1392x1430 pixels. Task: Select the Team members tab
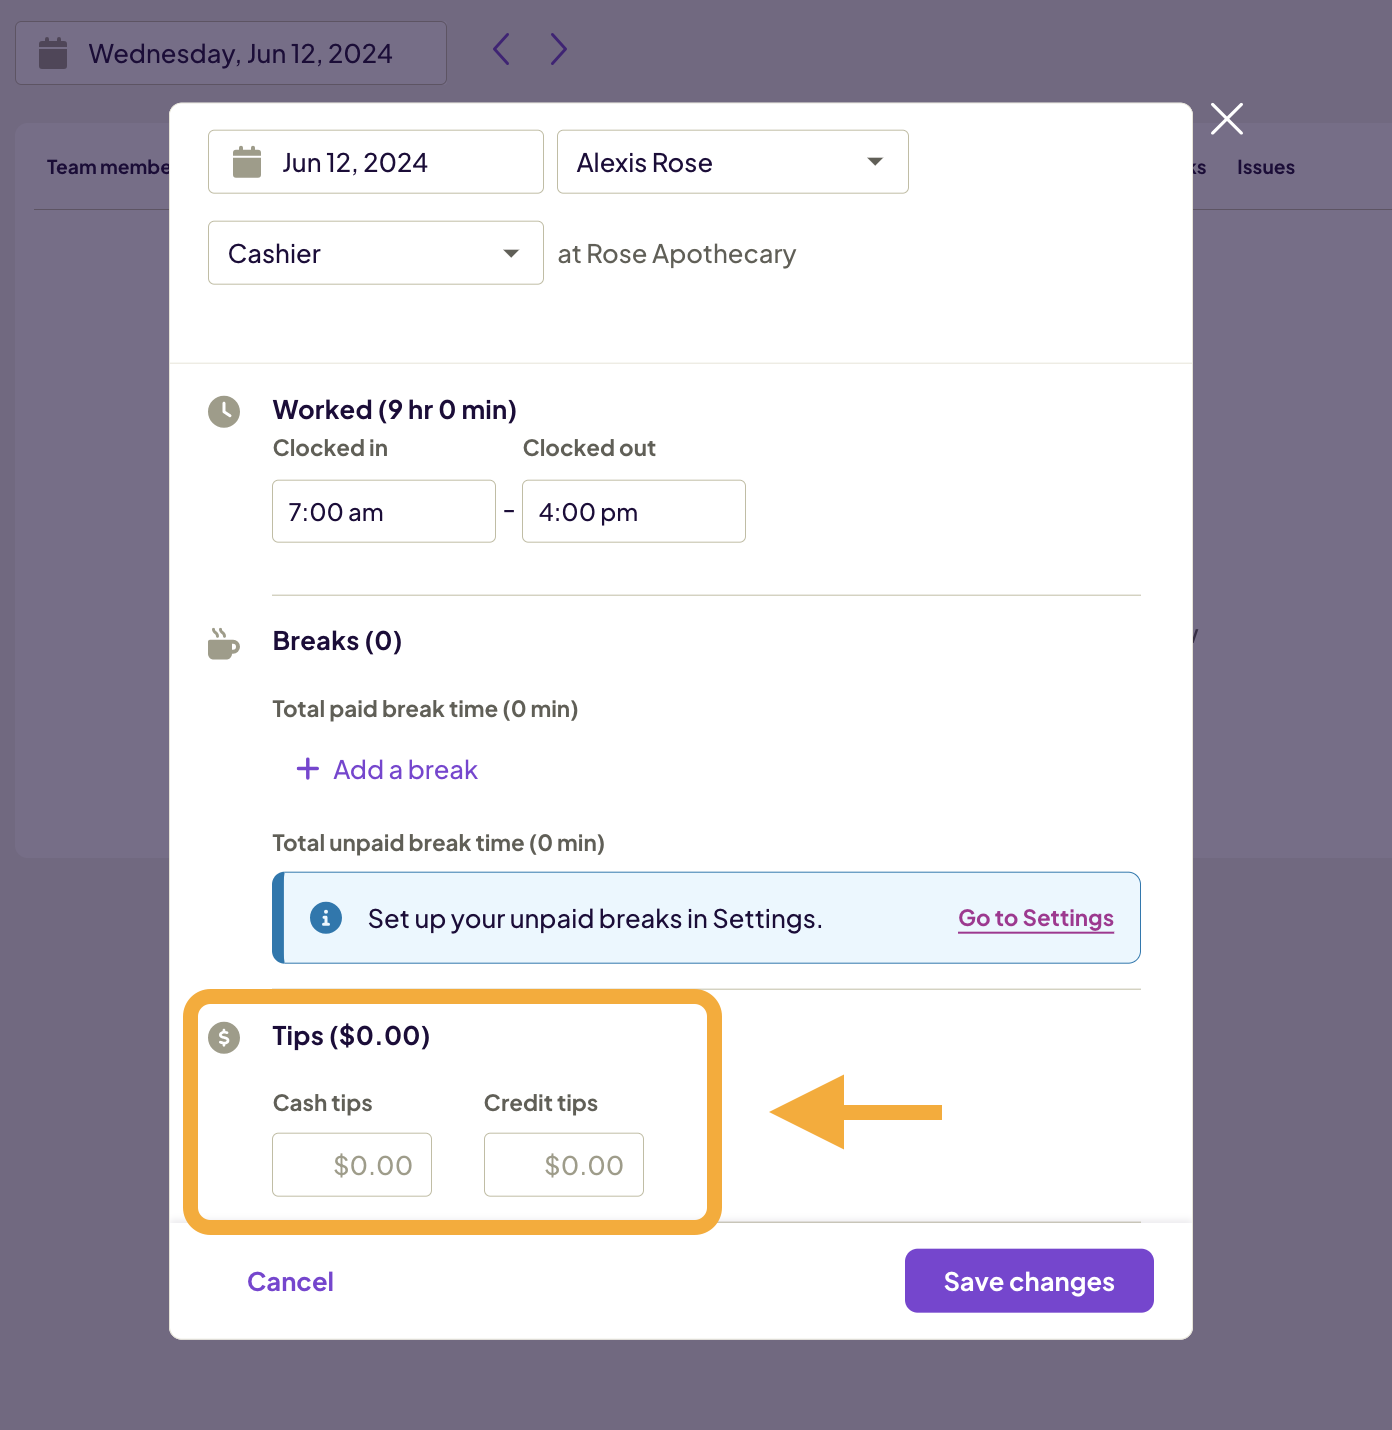tap(108, 166)
